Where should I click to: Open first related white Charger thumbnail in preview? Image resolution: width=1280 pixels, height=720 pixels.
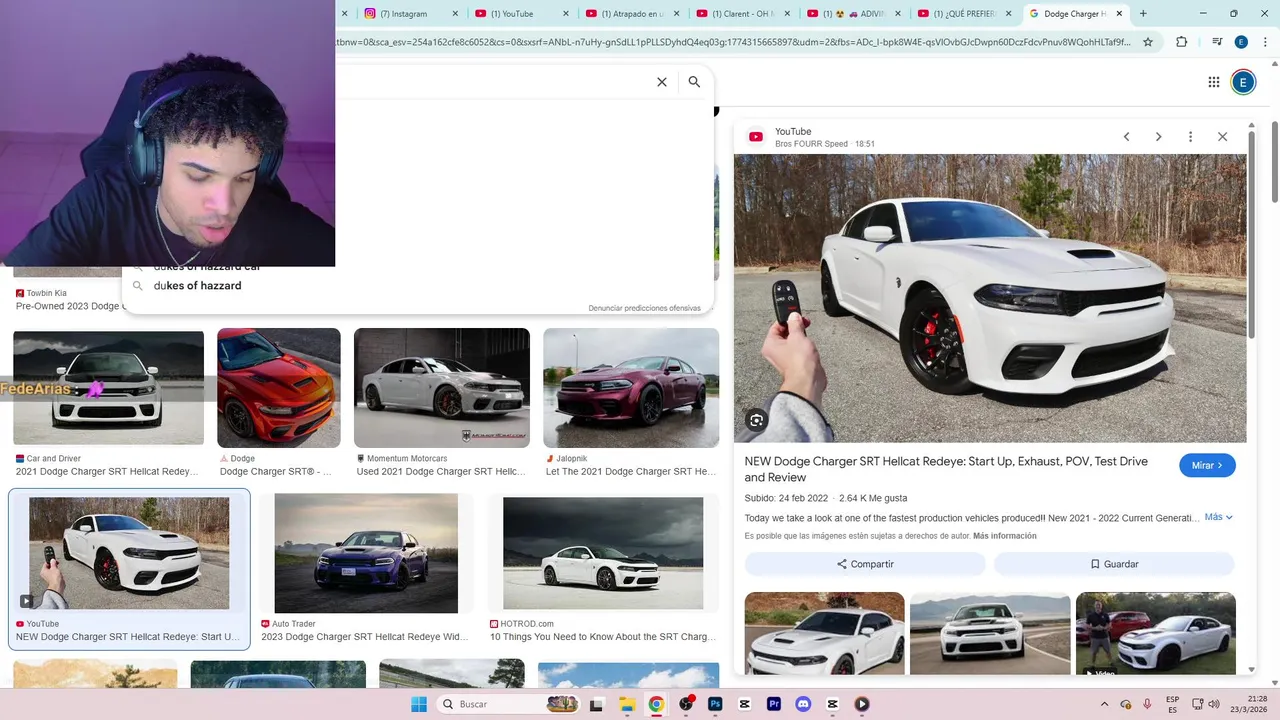point(824,633)
